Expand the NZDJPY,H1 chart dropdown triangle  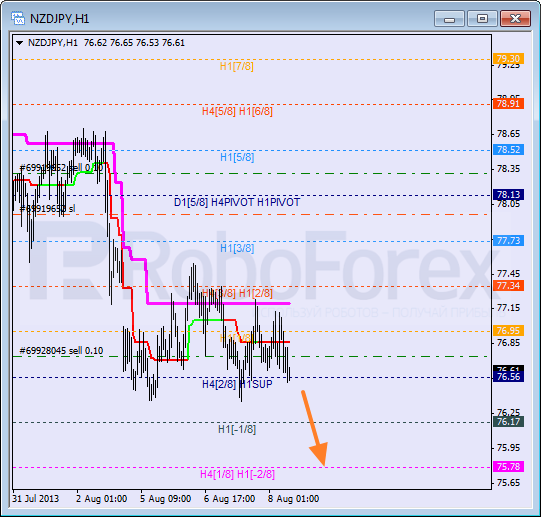click(x=19, y=43)
